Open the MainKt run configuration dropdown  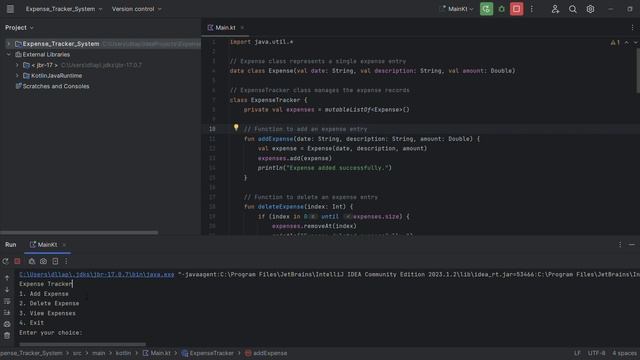tap(457, 9)
